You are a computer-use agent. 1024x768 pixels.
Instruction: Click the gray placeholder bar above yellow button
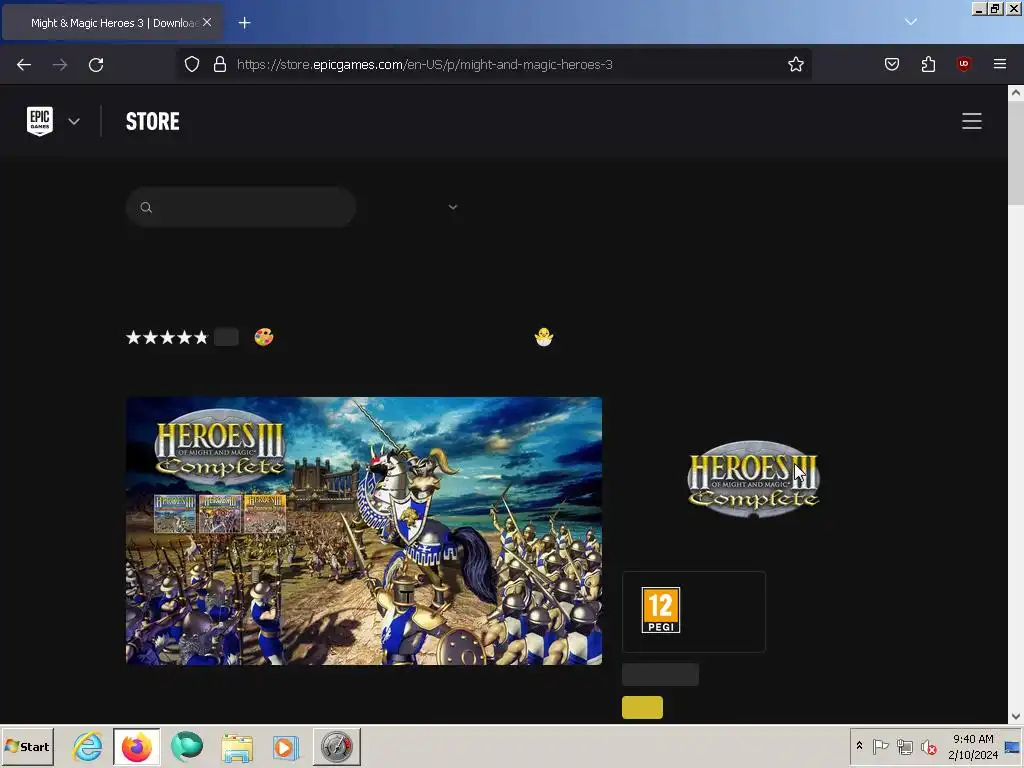pyautogui.click(x=660, y=674)
